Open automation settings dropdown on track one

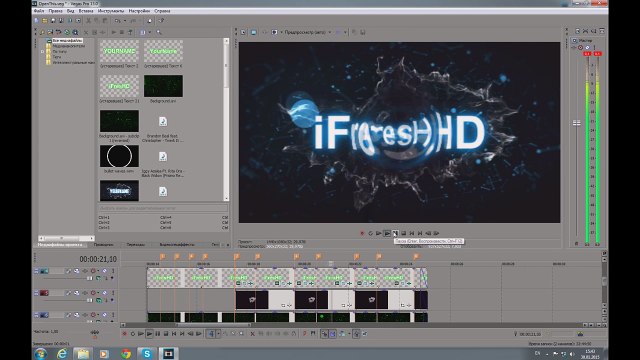click(x=98, y=271)
